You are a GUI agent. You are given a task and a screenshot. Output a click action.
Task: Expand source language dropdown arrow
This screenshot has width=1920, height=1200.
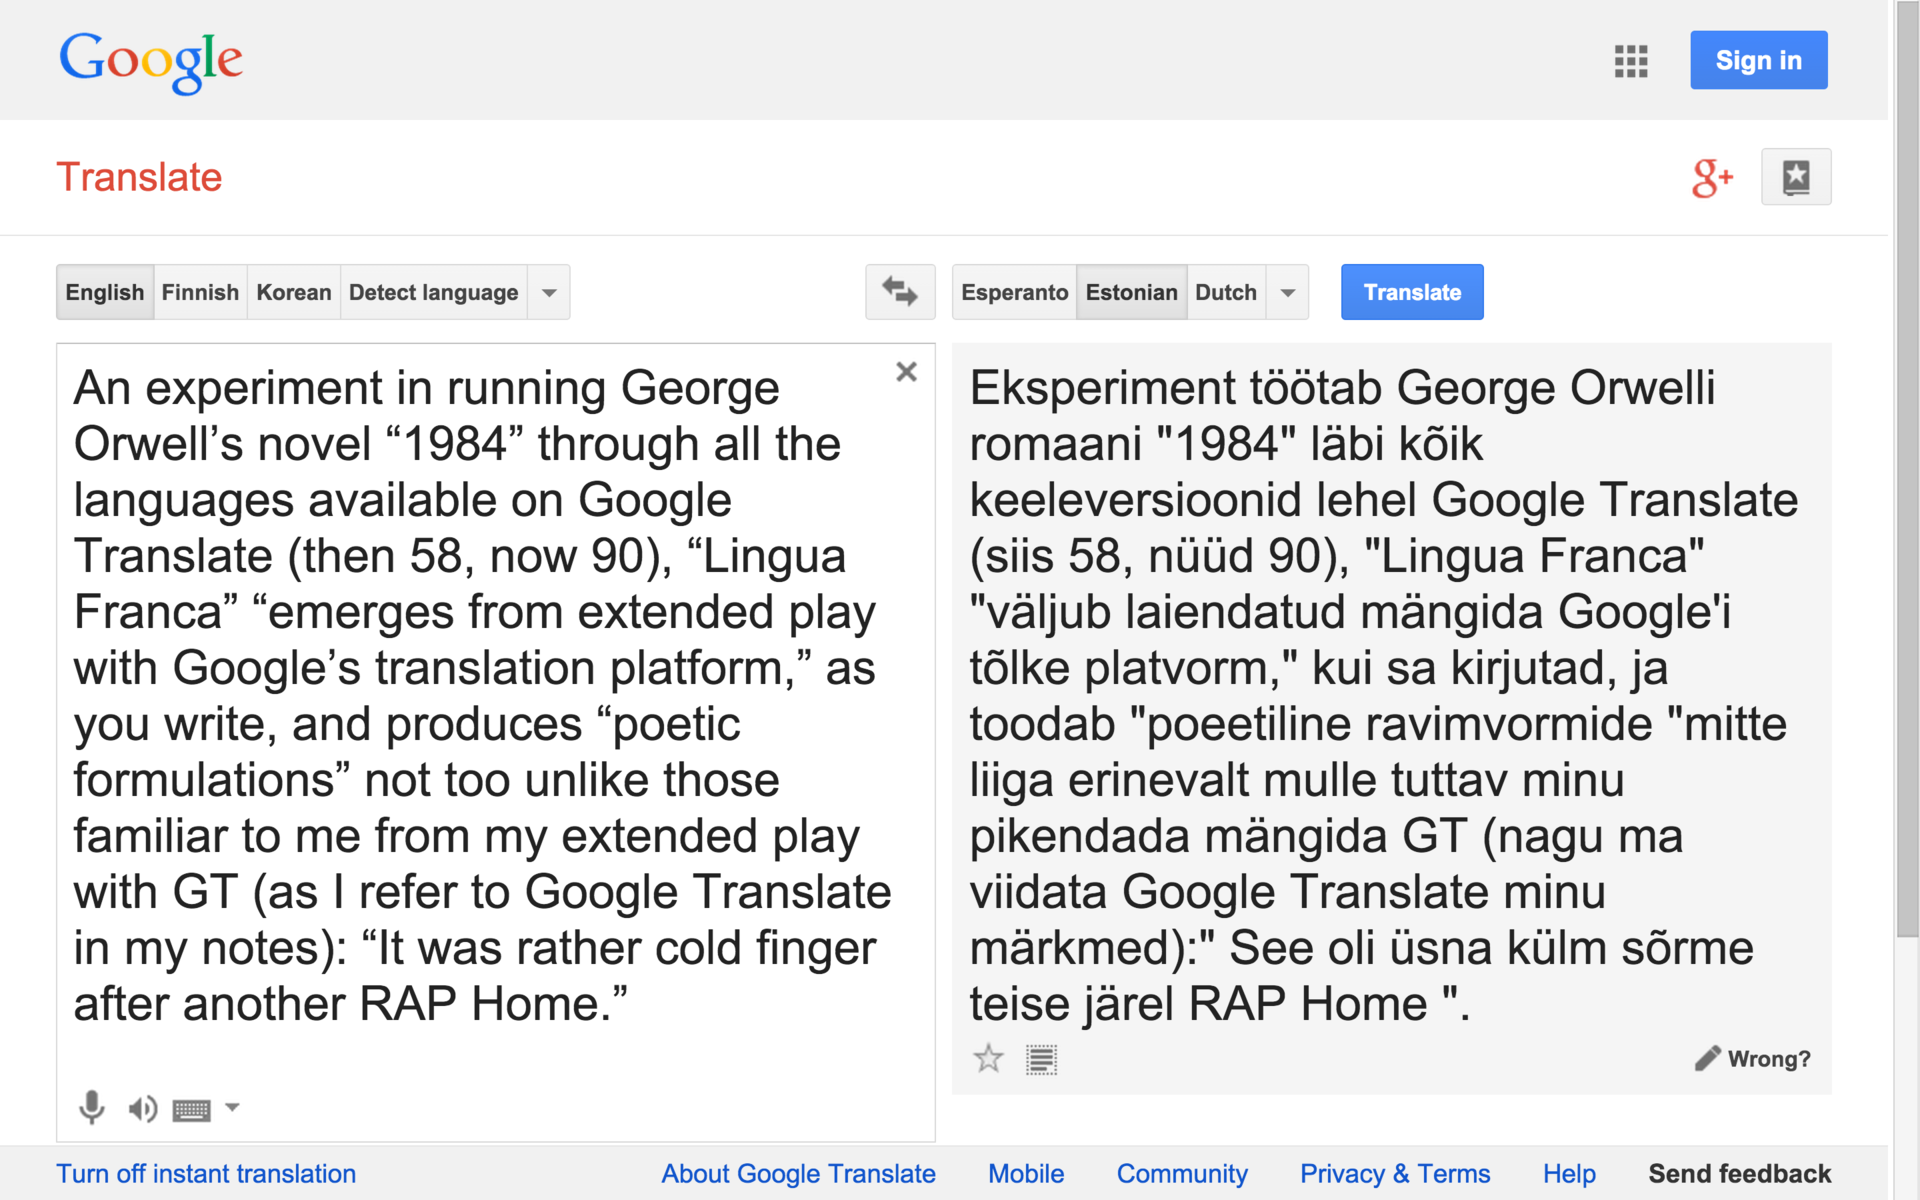[x=549, y=293]
